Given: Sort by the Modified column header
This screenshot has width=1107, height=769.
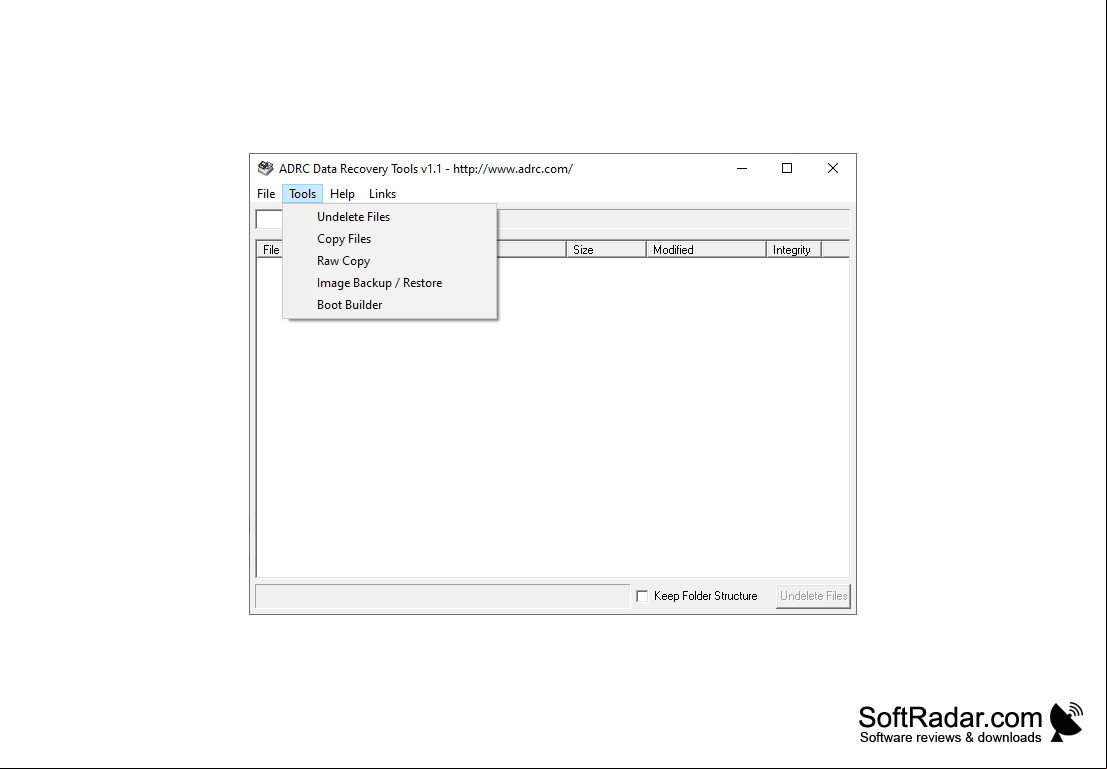Looking at the screenshot, I should click(x=706, y=249).
